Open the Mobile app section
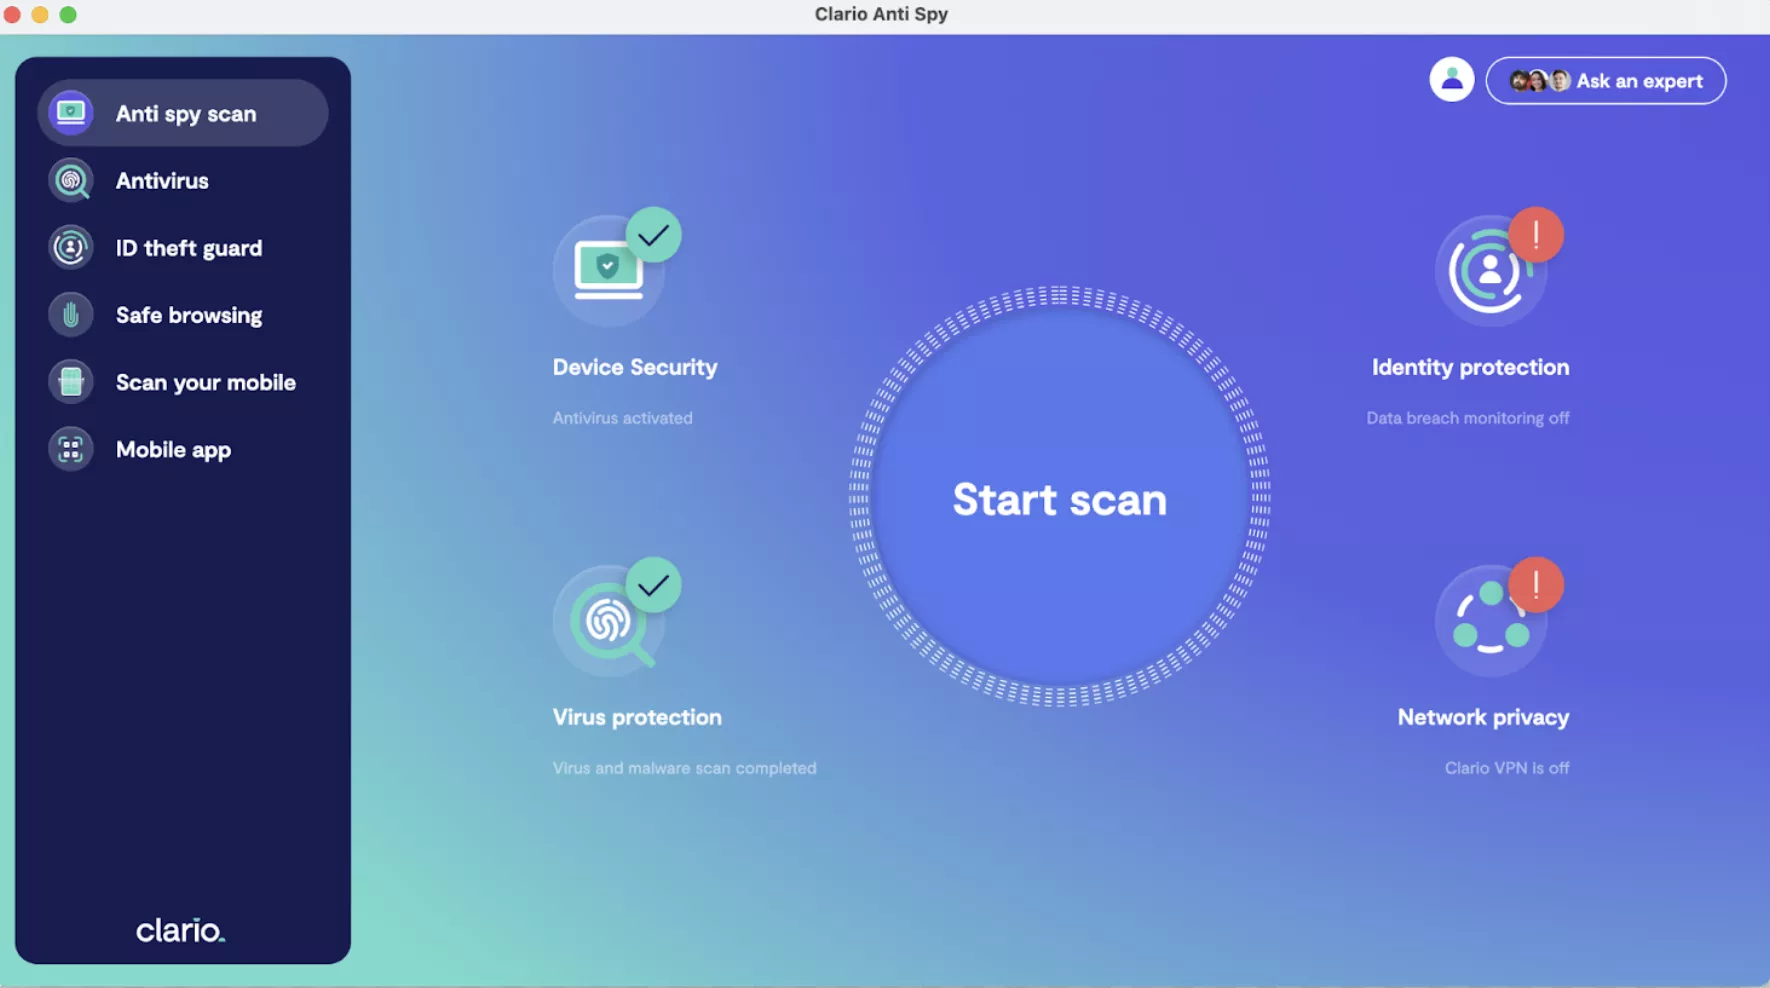The height and width of the screenshot is (988, 1770). click(x=183, y=449)
